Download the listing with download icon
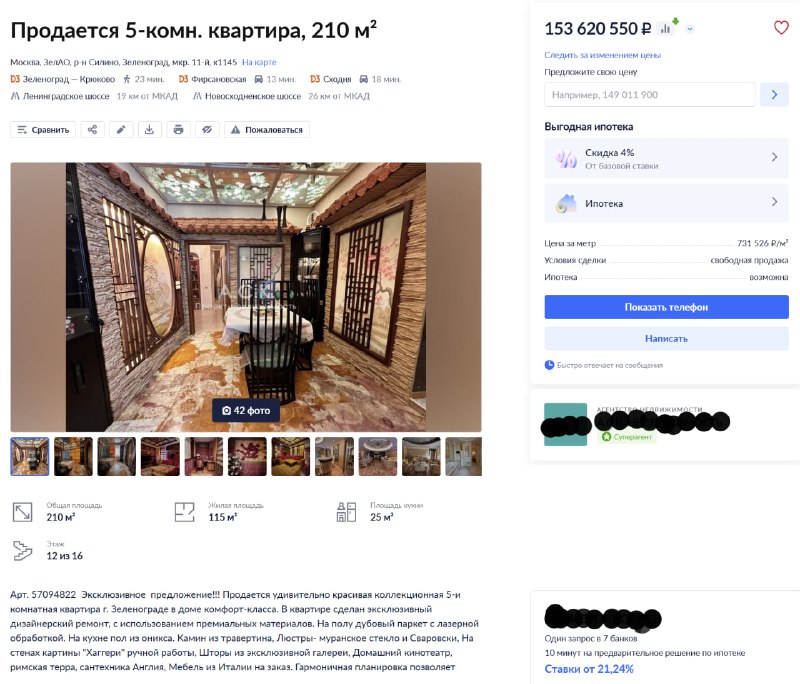Image resolution: width=800 pixels, height=684 pixels. point(149,130)
